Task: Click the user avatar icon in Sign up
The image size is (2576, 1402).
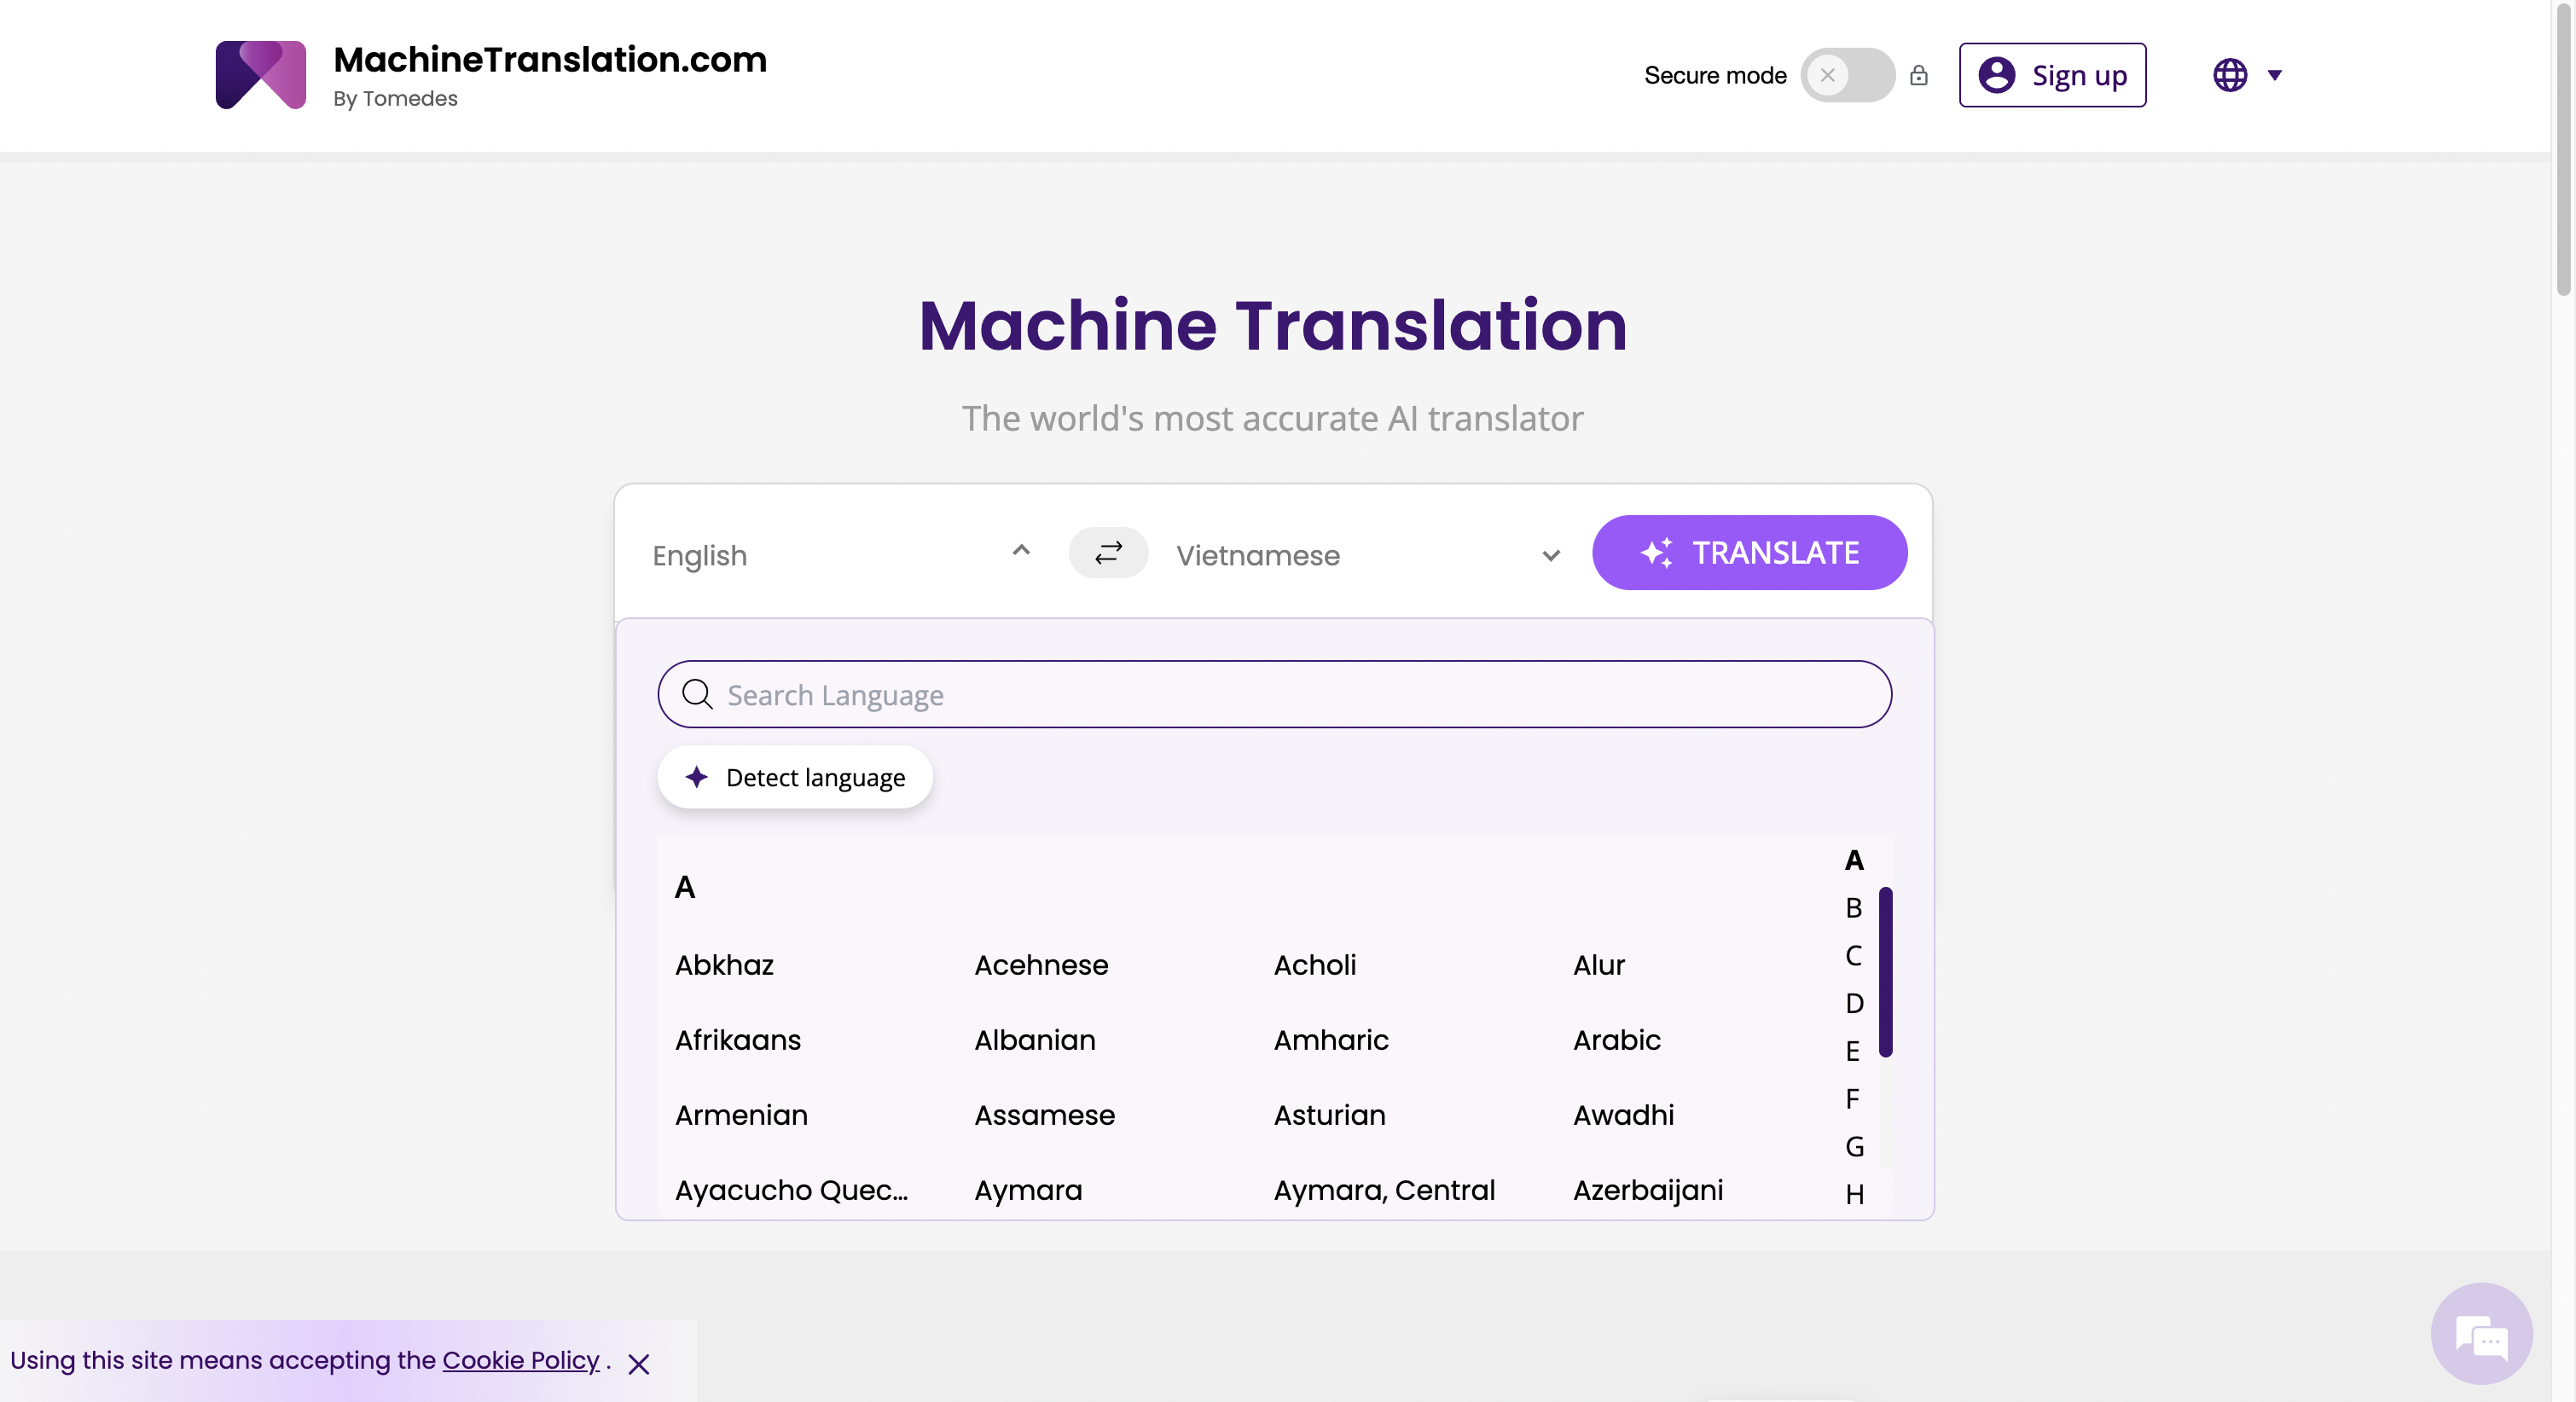Action: [1997, 75]
